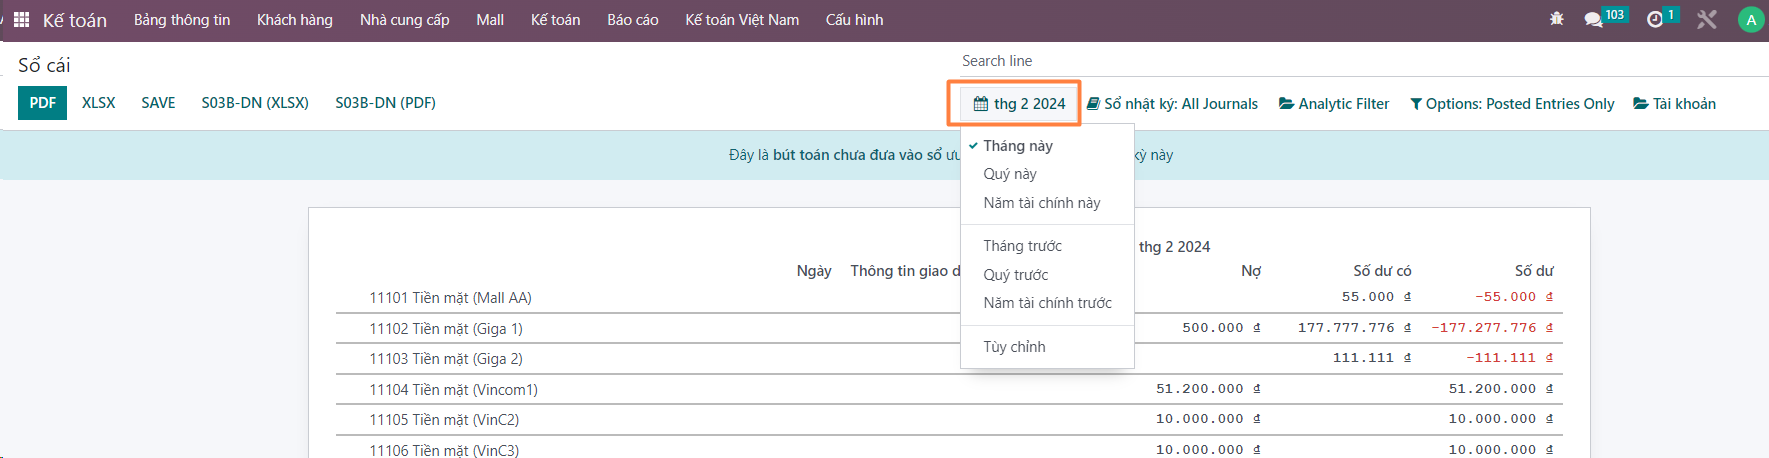This screenshot has width=1769, height=458.
Task: Click the Số dư có column header
Action: (x=1382, y=271)
